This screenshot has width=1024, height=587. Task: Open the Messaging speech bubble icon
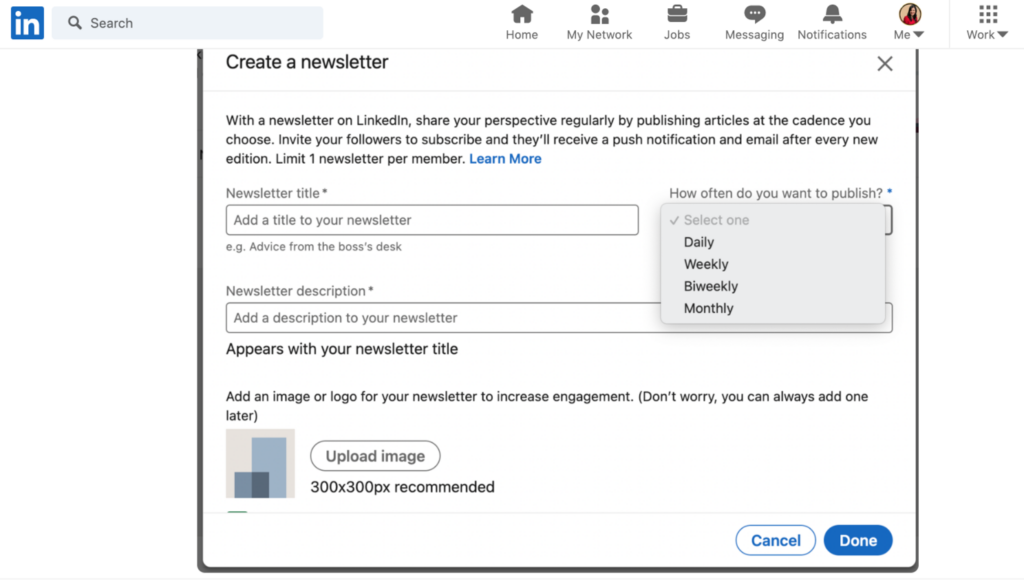(754, 14)
